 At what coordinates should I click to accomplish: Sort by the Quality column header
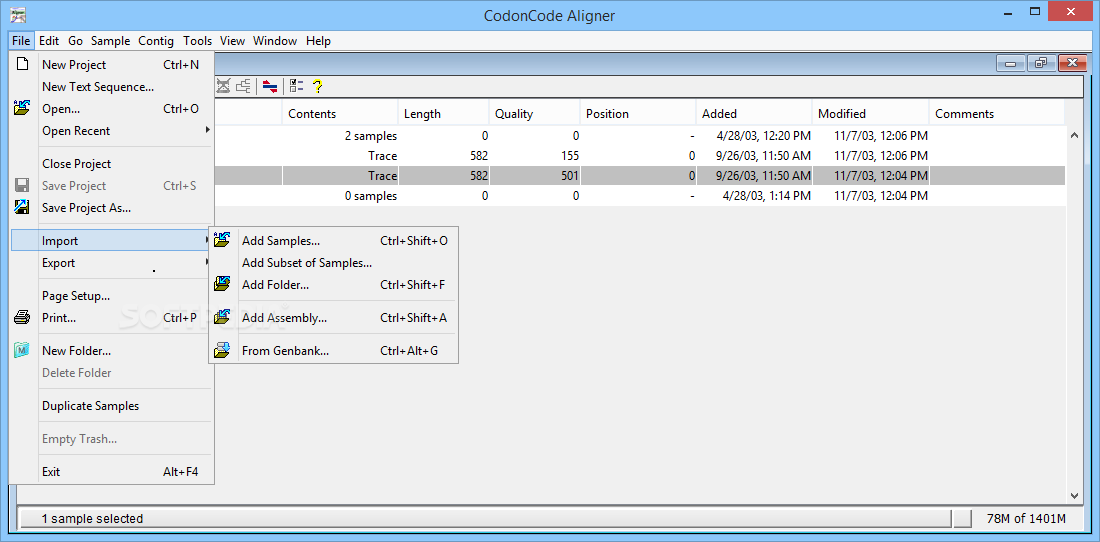535,114
